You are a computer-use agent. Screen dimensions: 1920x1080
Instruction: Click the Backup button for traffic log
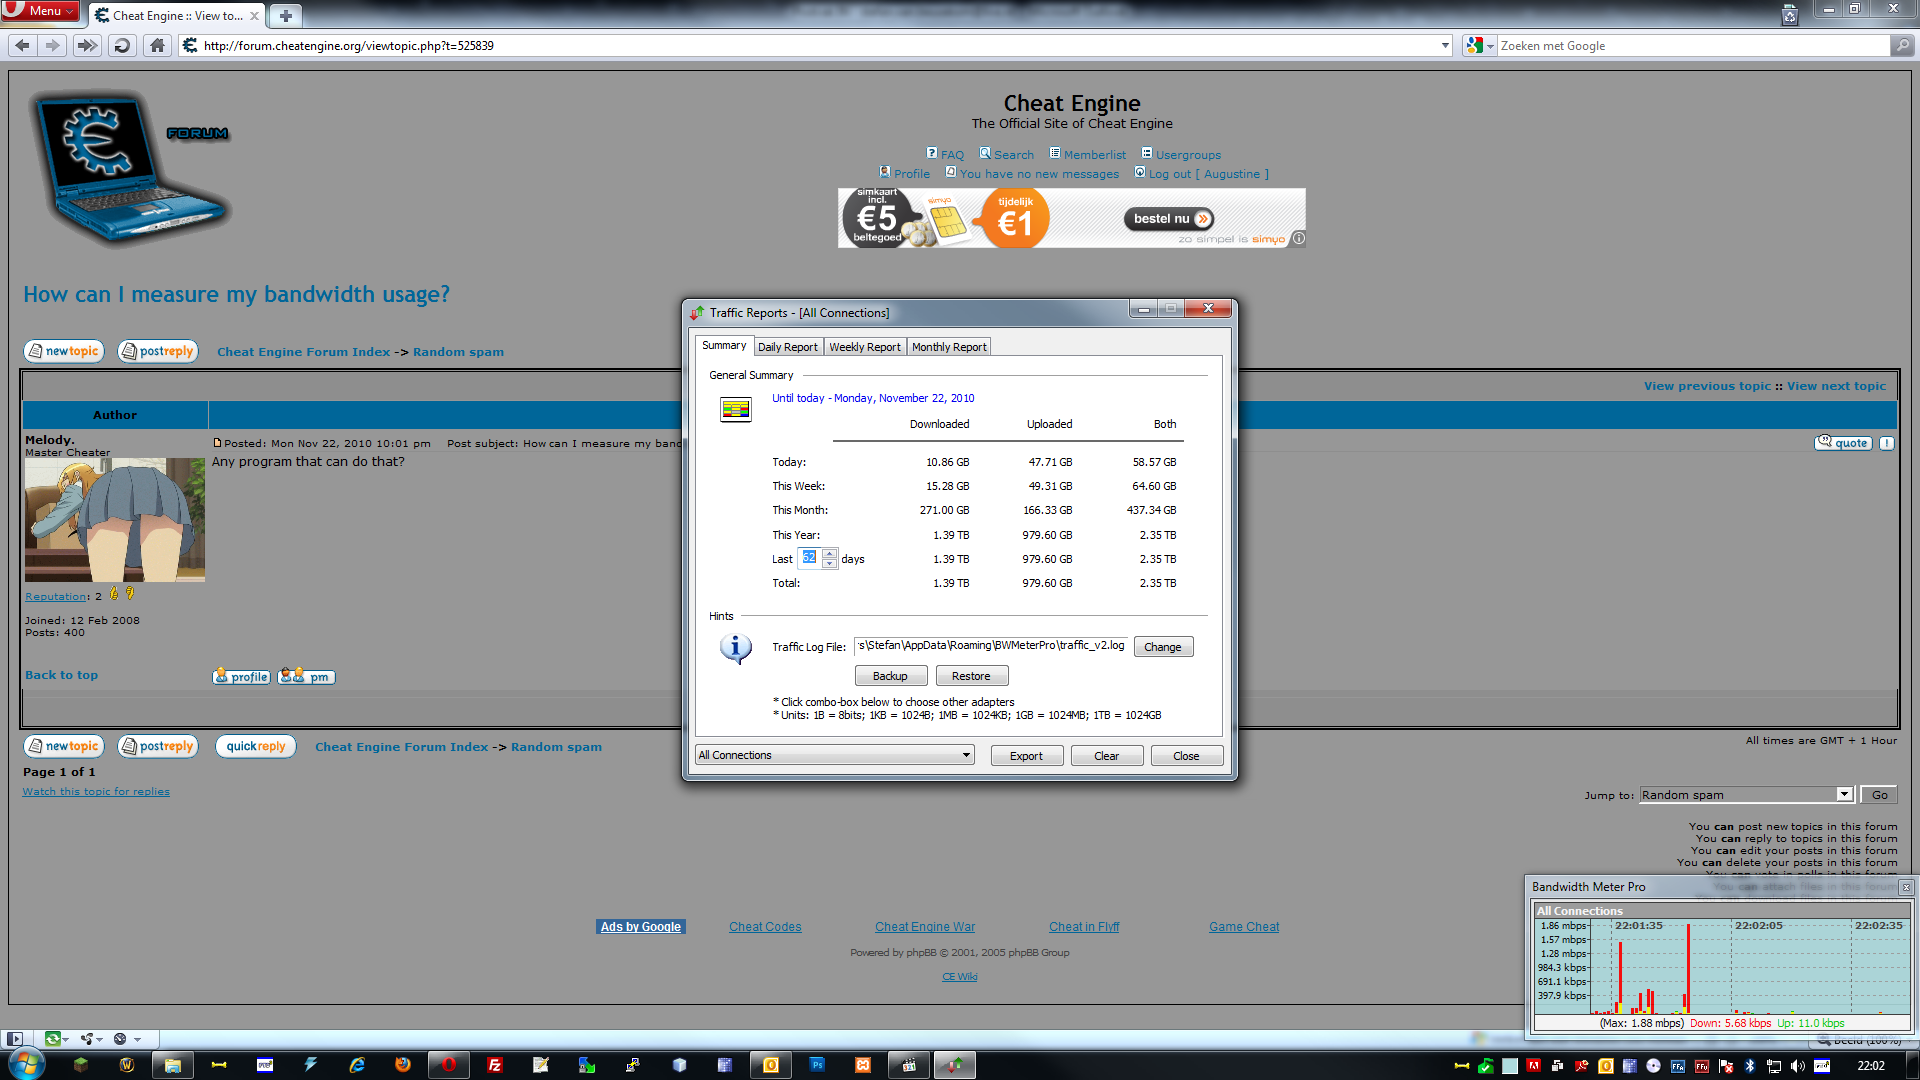point(890,676)
